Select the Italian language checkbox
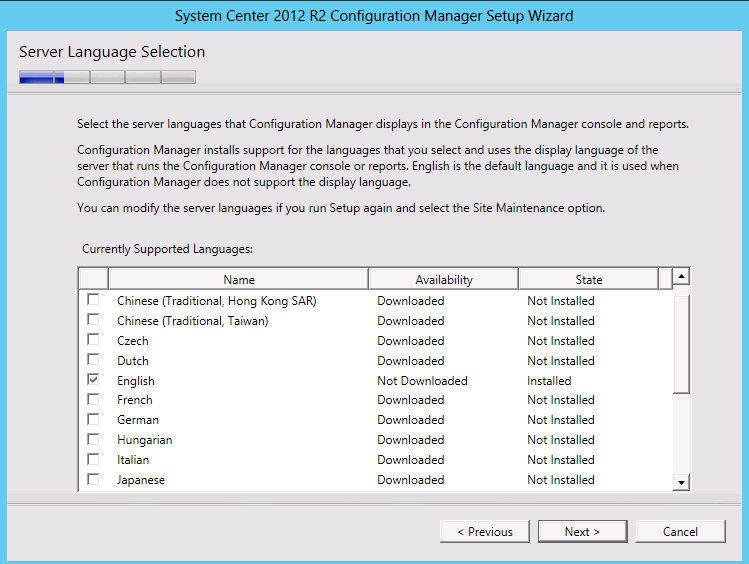 click(x=93, y=459)
